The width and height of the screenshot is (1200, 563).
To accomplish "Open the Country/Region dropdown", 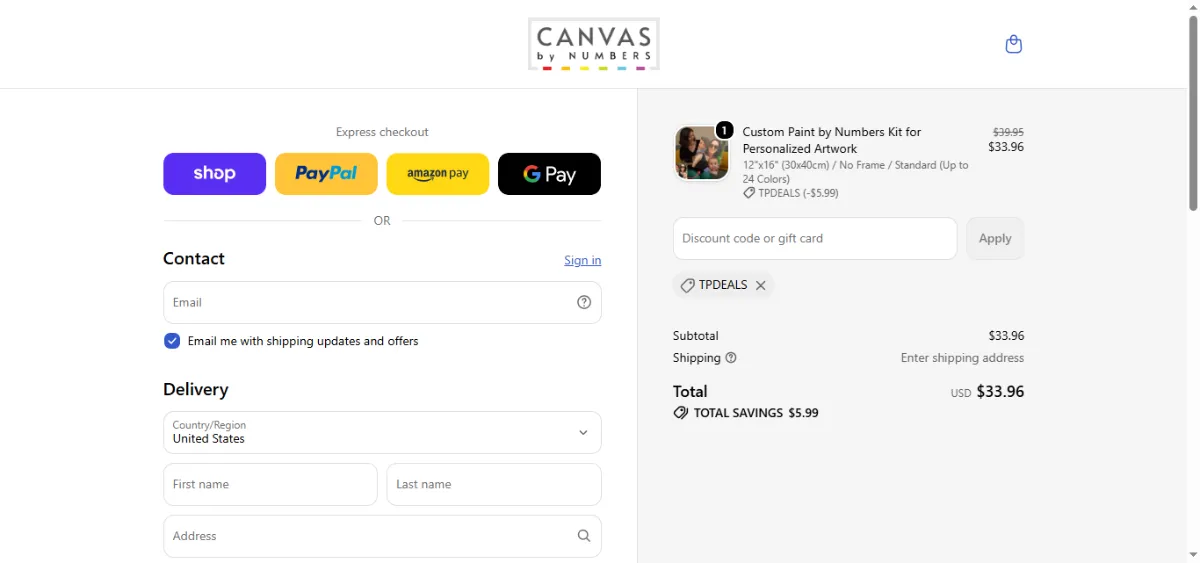I will 382,432.
